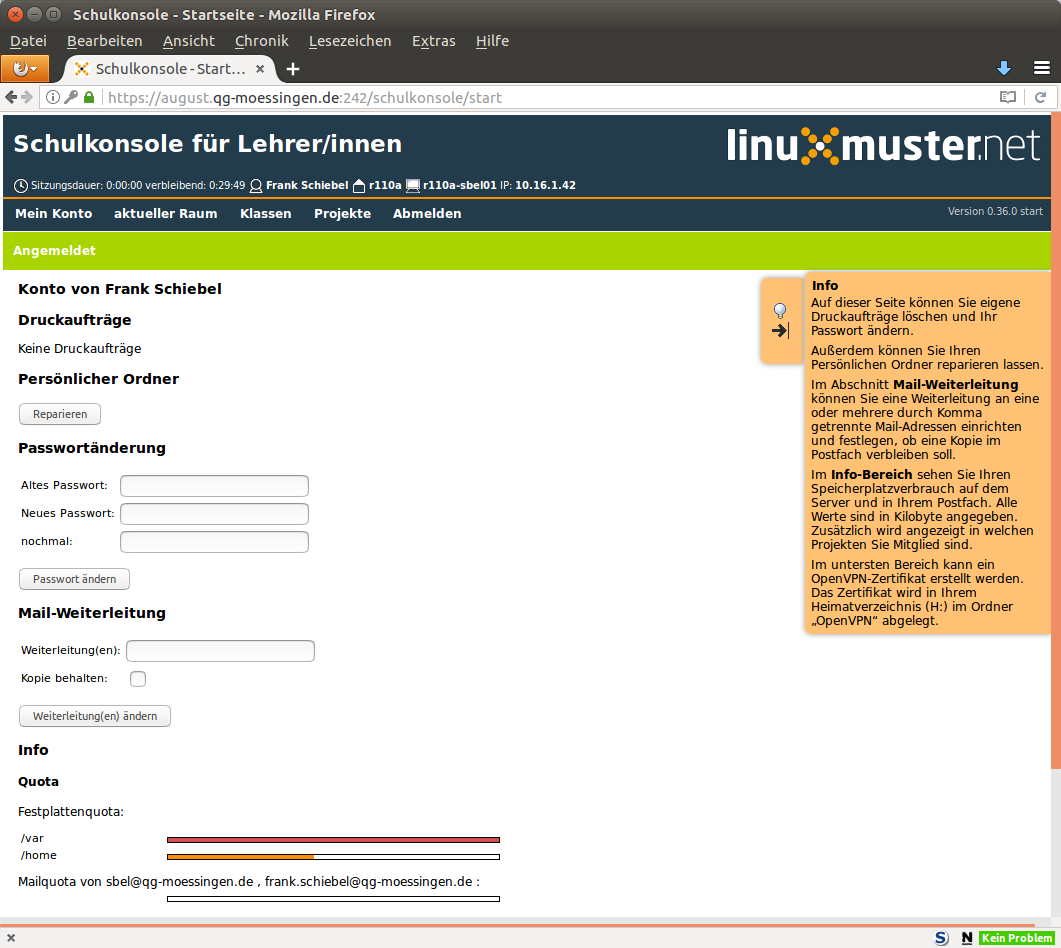This screenshot has width=1061, height=948.
Task: Focus the Altes Passwort field
Action: point(214,486)
